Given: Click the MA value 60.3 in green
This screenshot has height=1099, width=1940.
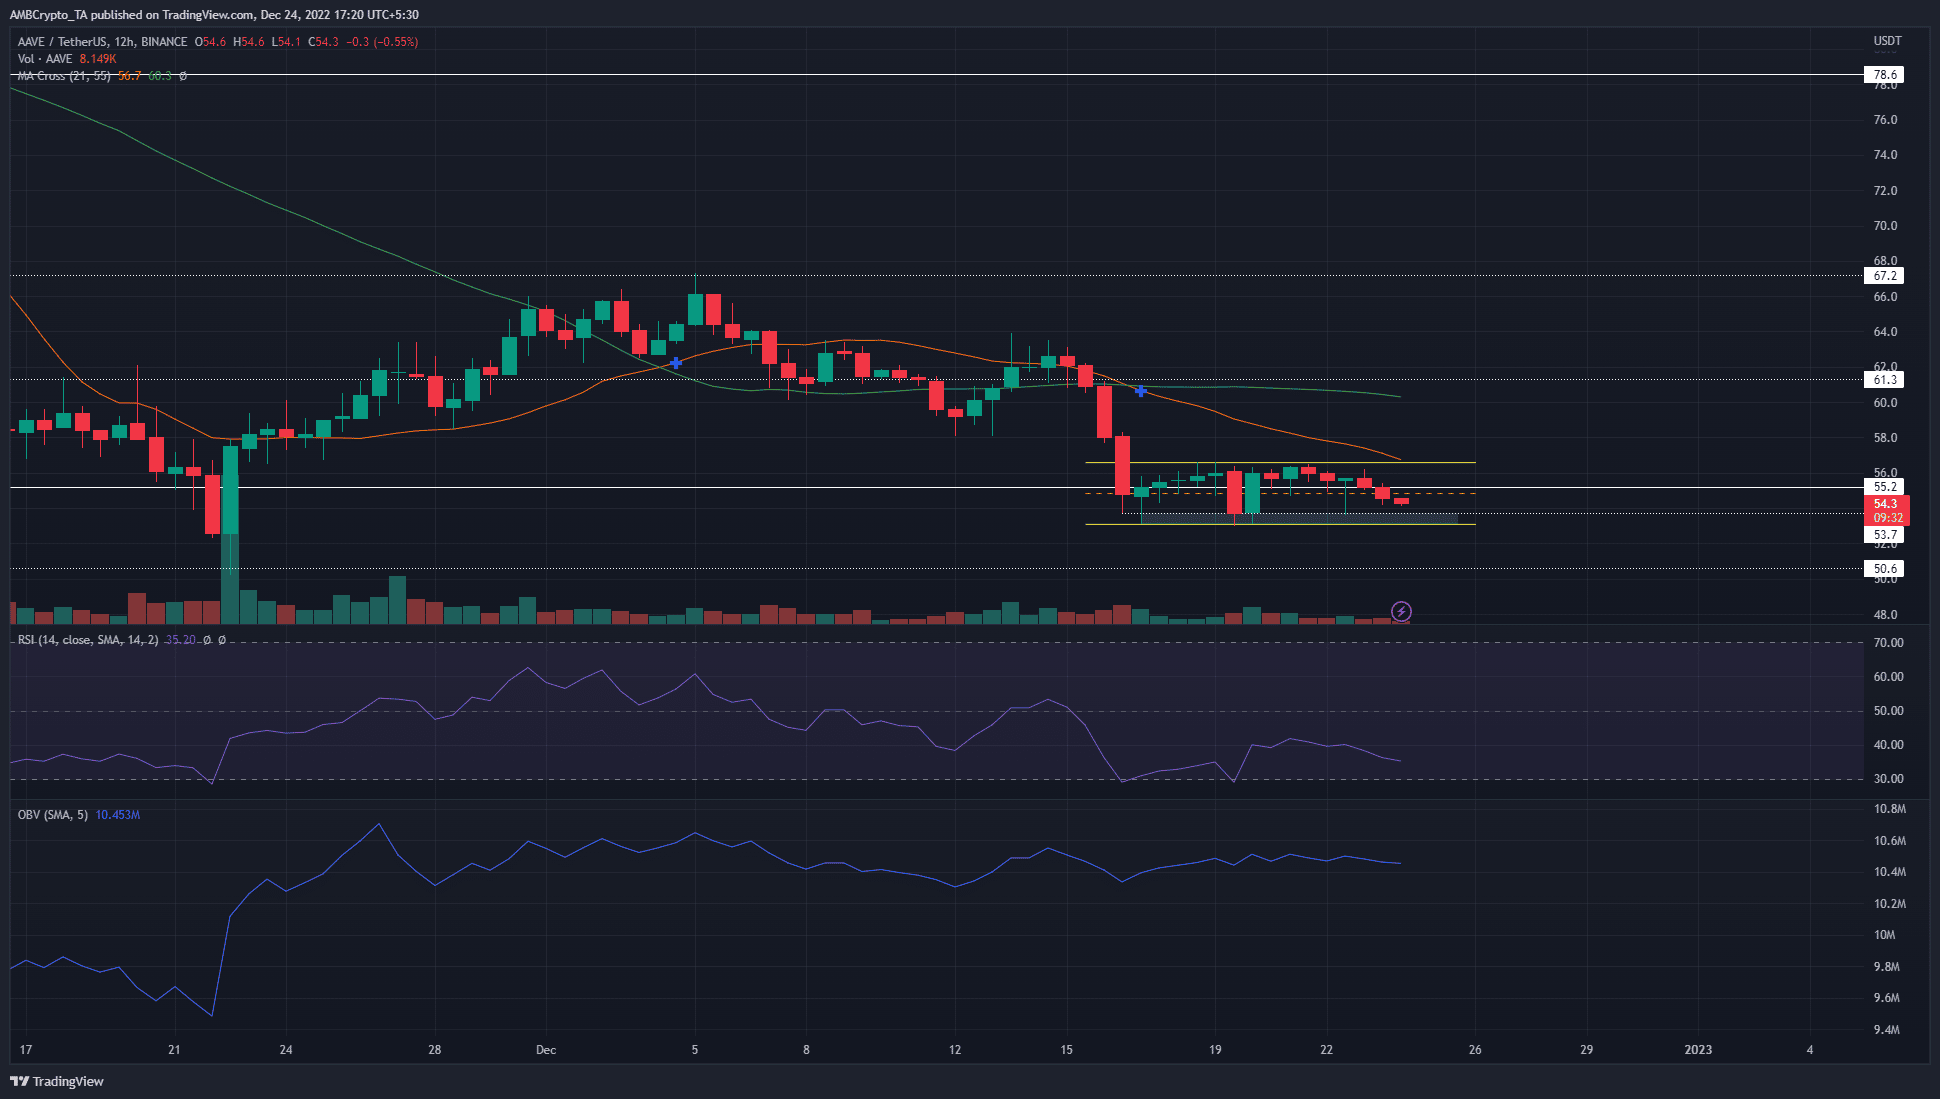Looking at the screenshot, I should point(160,76).
